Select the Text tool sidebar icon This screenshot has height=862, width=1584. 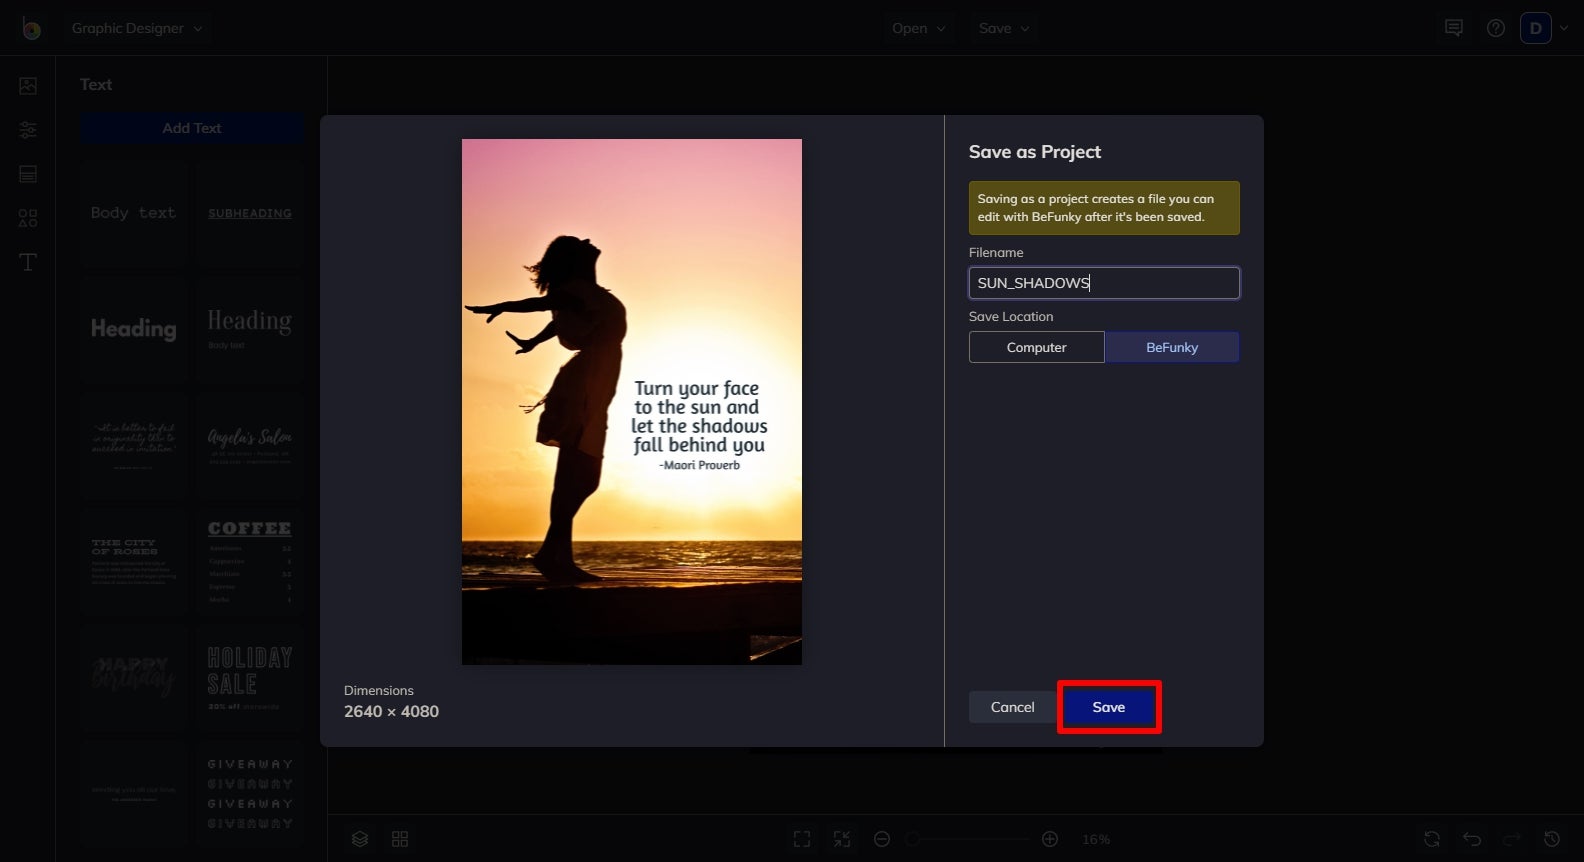click(28, 262)
